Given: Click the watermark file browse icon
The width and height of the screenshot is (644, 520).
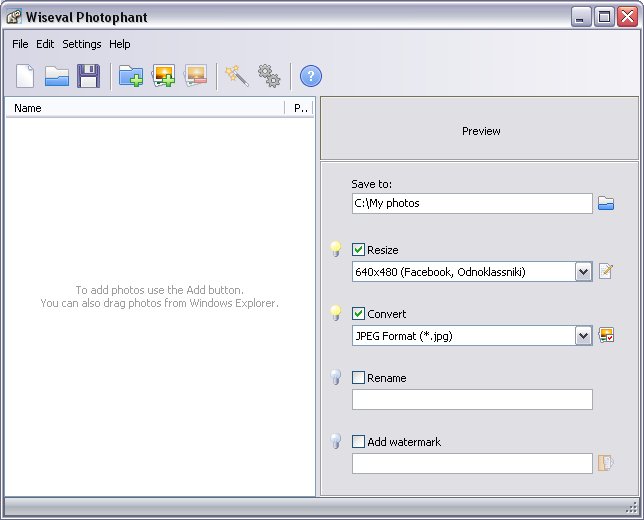Looking at the screenshot, I should pyautogui.click(x=606, y=463).
